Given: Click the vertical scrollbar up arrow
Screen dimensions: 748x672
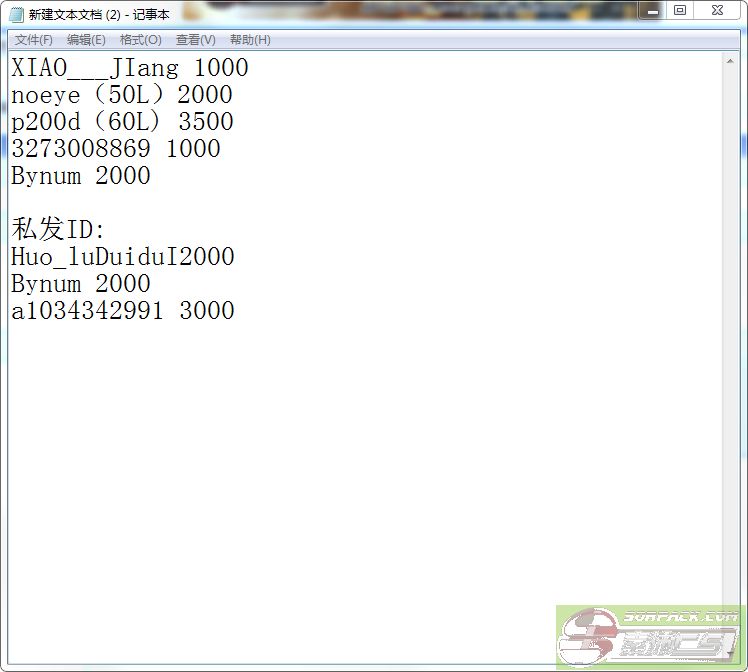Looking at the screenshot, I should tap(732, 61).
